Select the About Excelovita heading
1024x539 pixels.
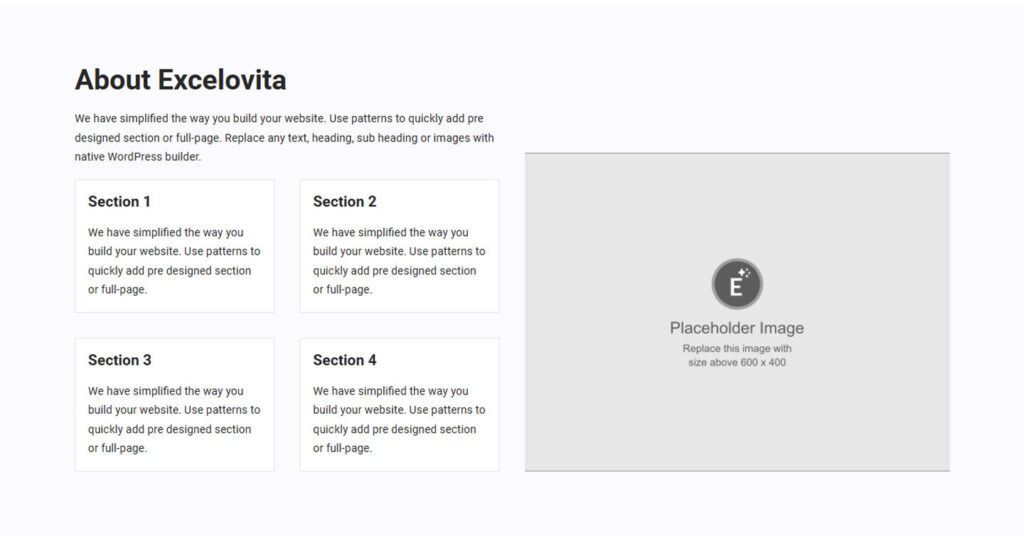180,80
